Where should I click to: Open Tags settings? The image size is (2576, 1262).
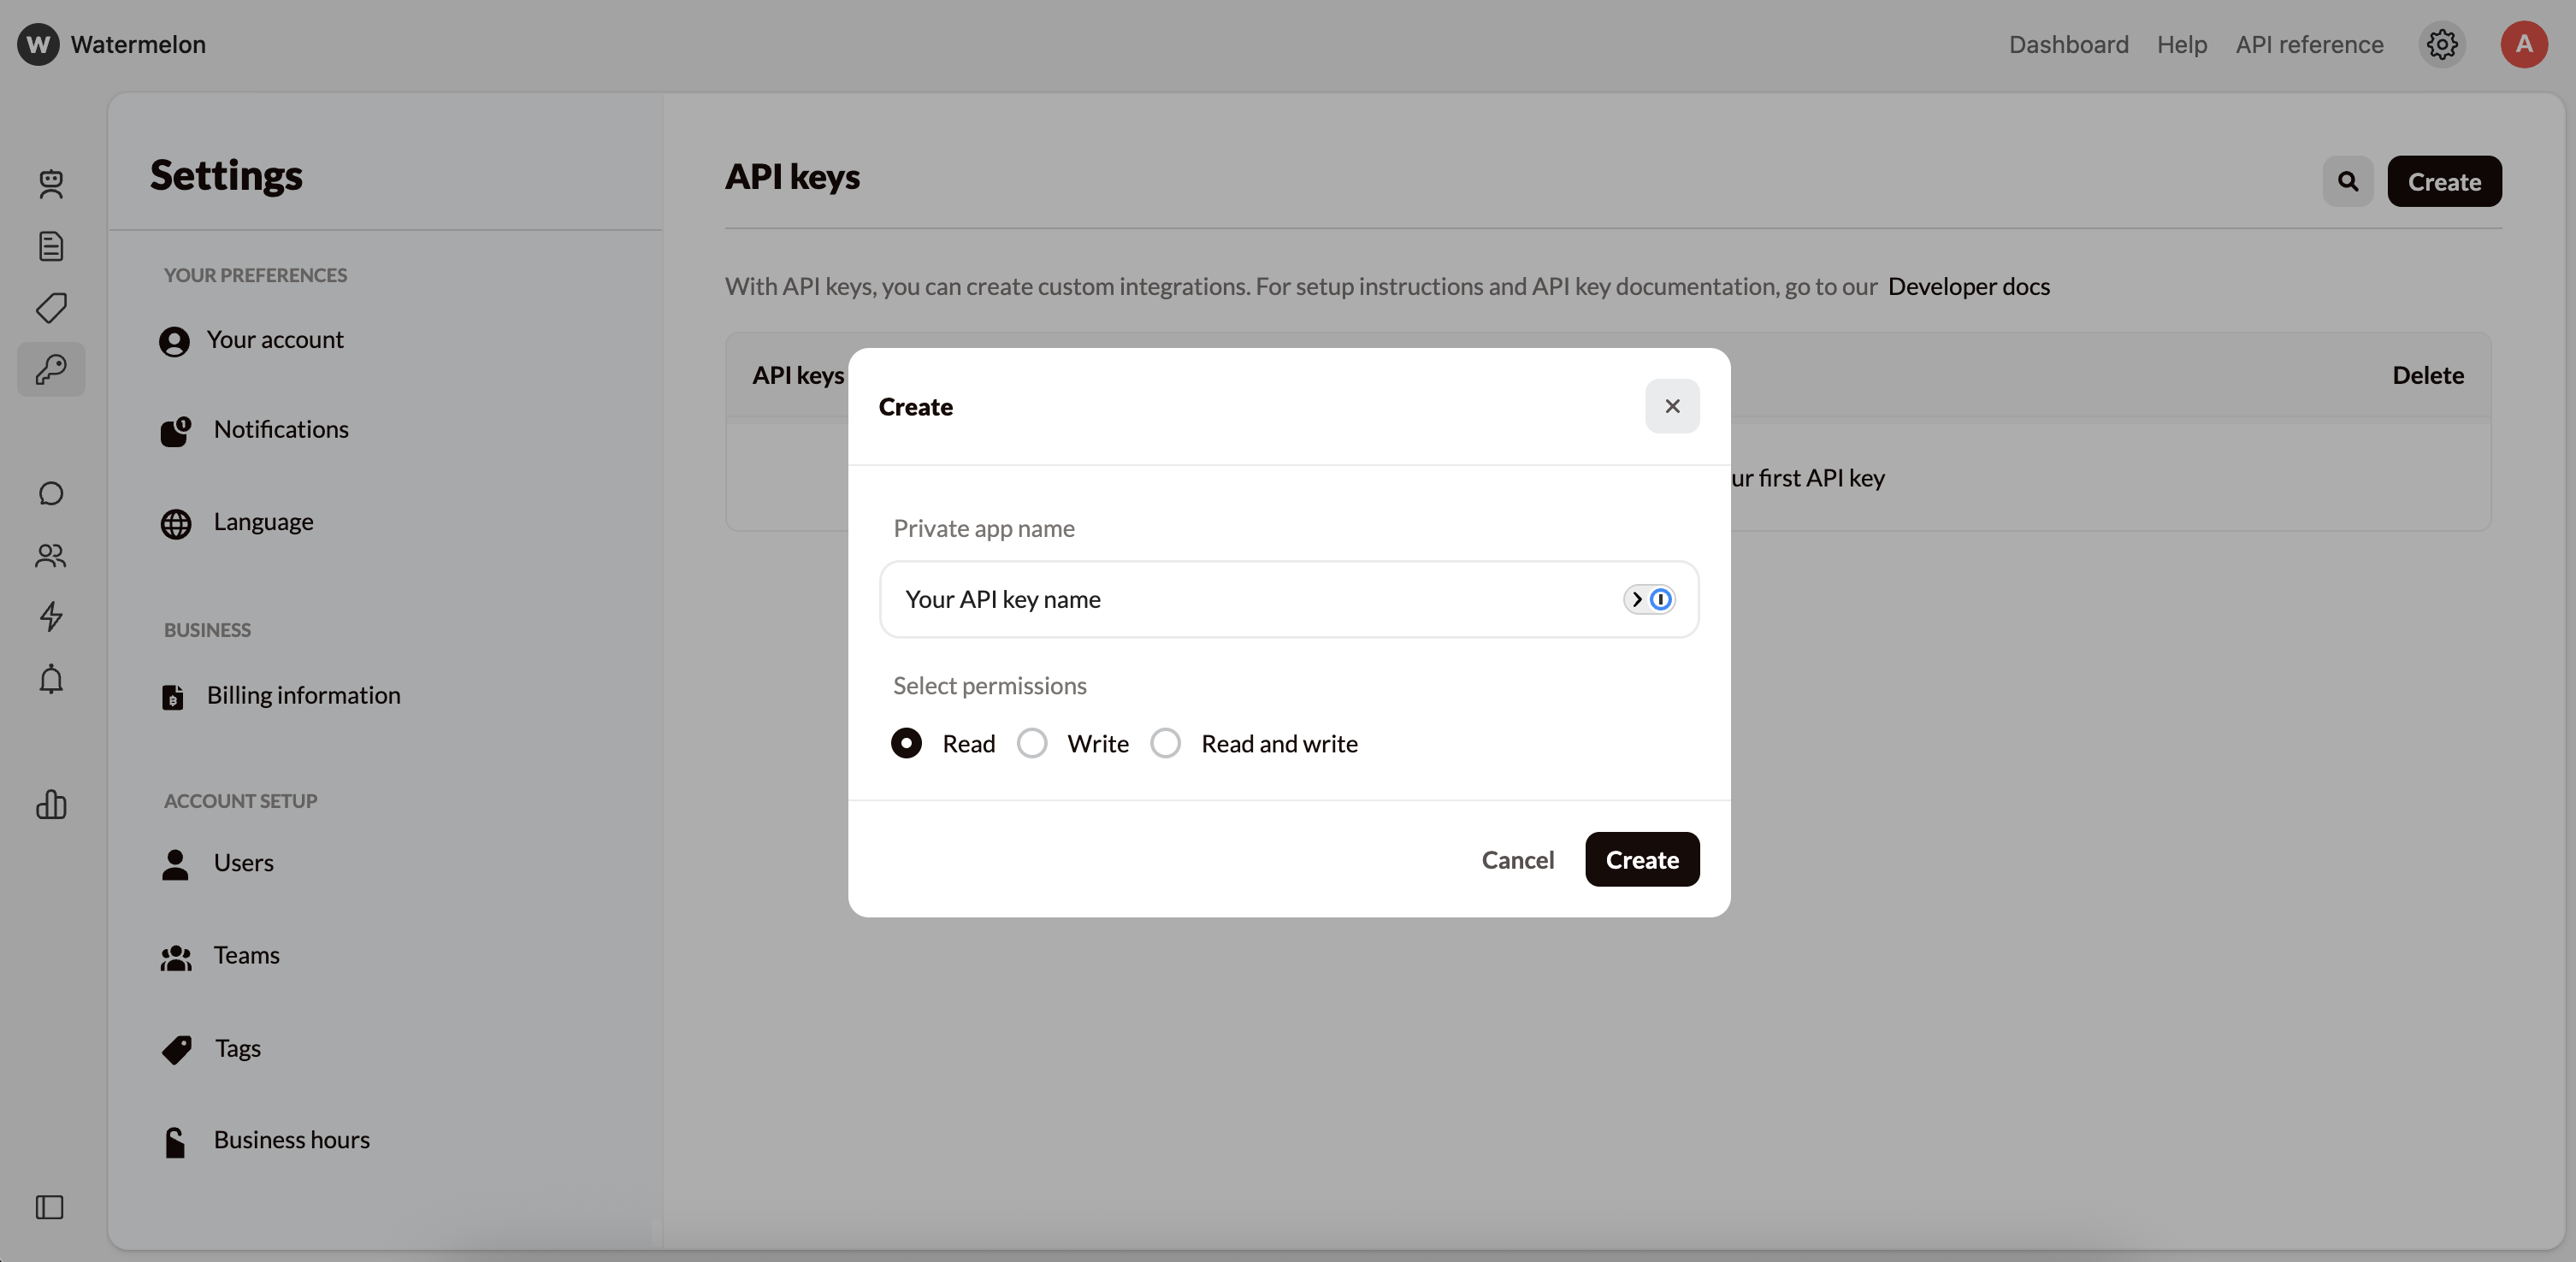coord(210,1048)
